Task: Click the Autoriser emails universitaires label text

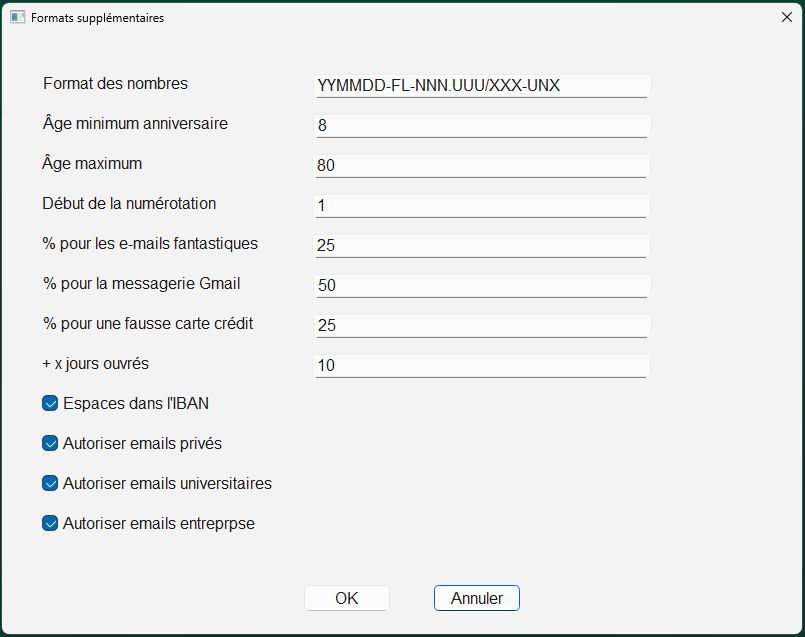Action: pyautogui.click(x=167, y=484)
